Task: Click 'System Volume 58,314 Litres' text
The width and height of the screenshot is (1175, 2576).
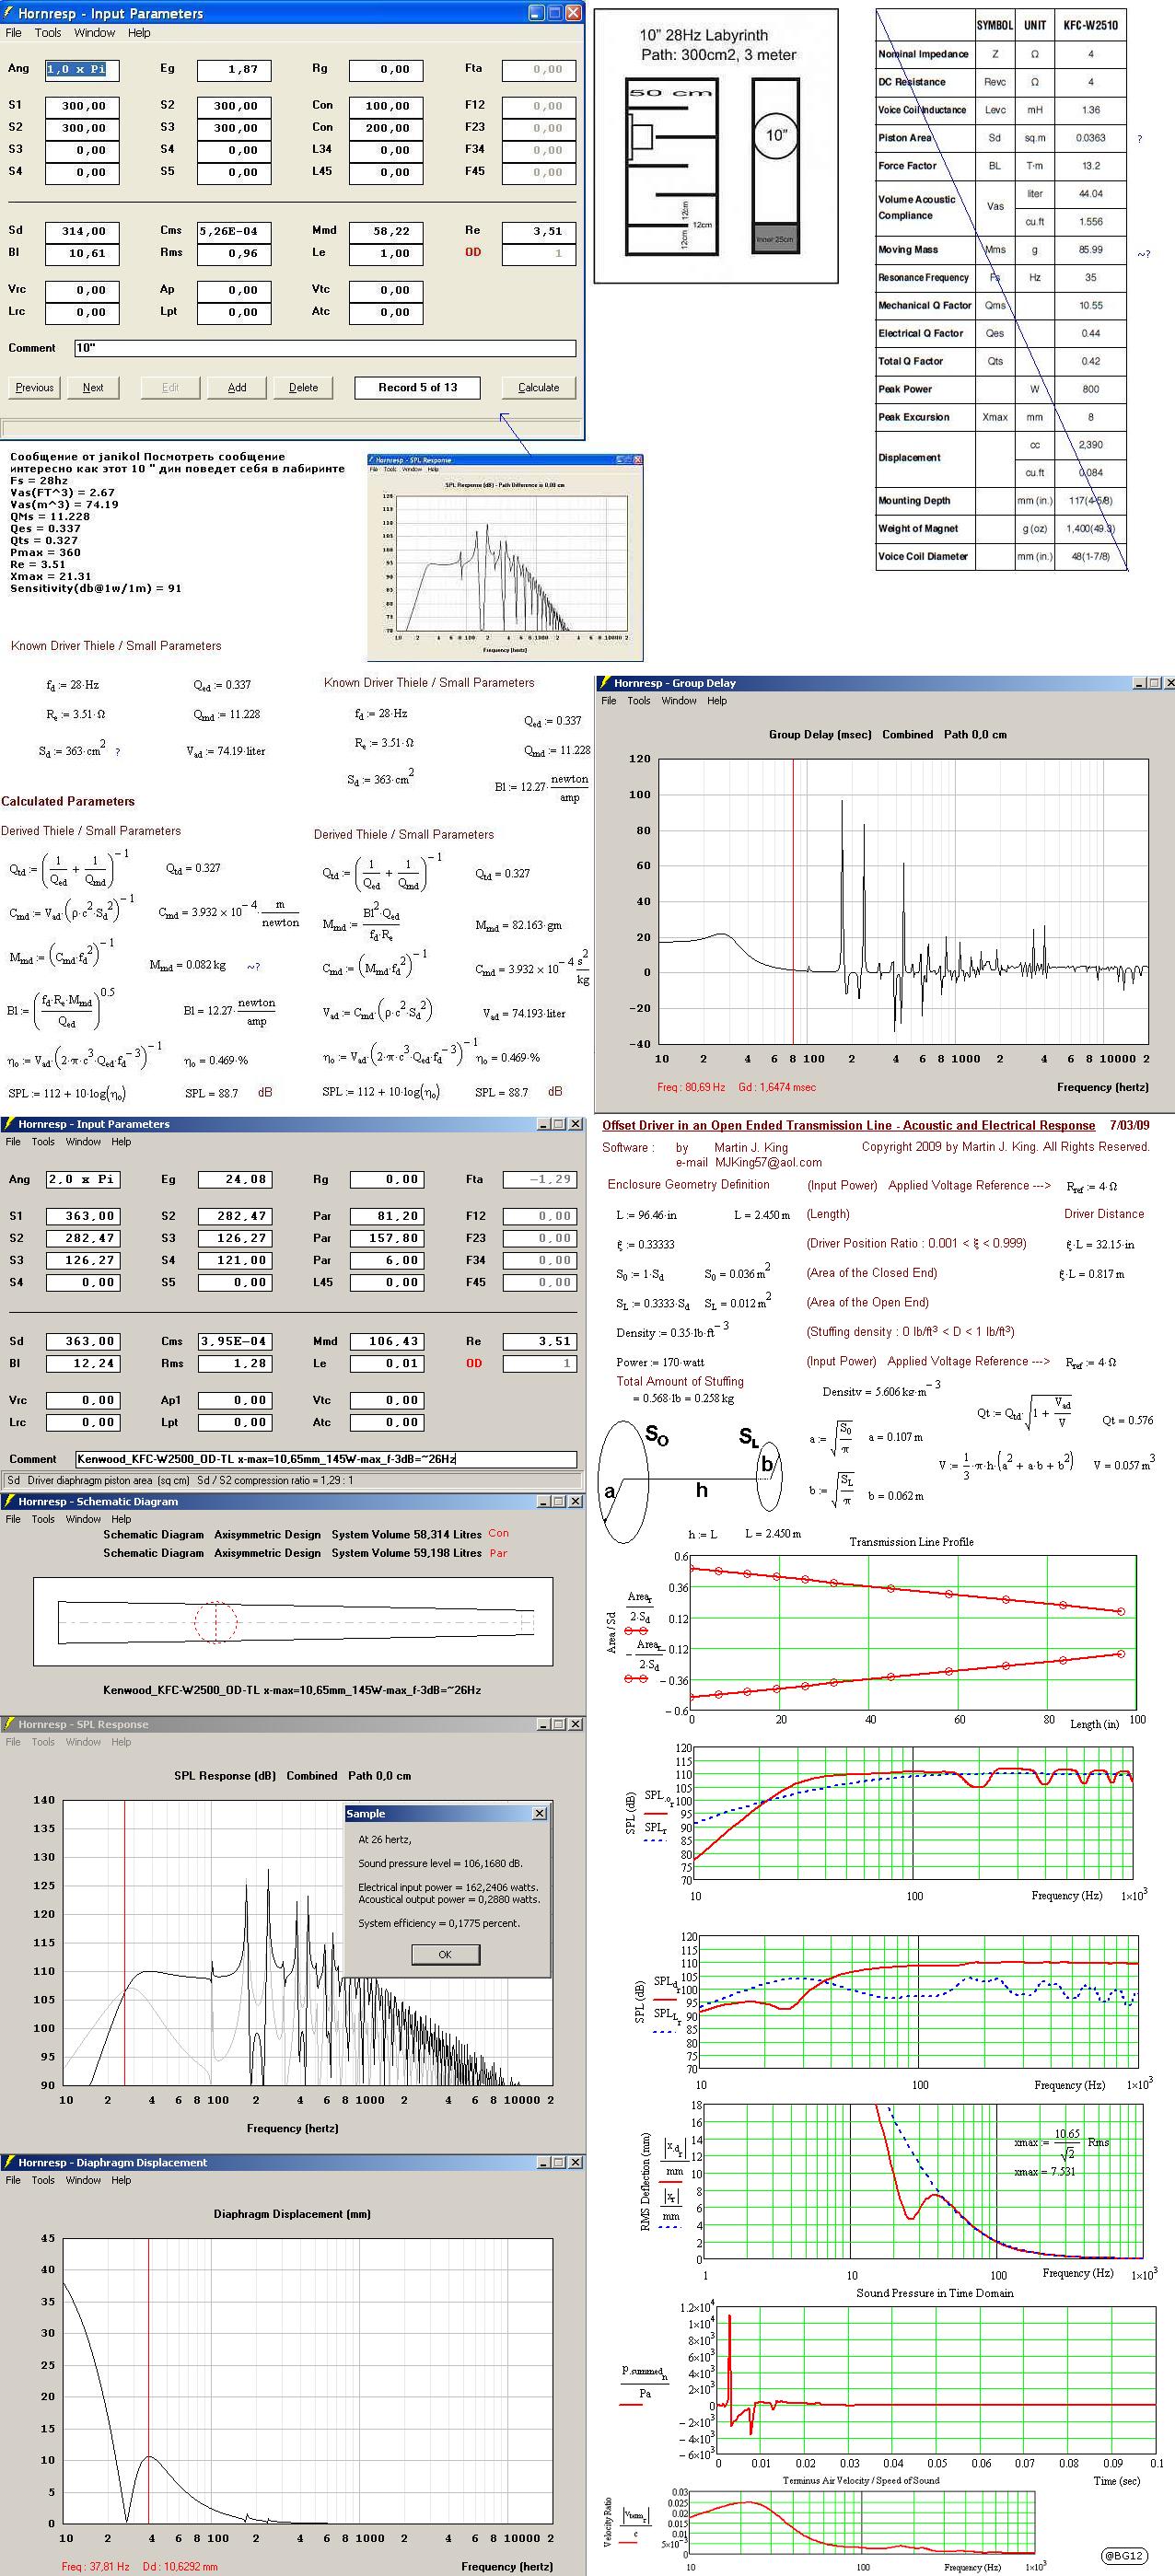Action: tap(407, 1534)
